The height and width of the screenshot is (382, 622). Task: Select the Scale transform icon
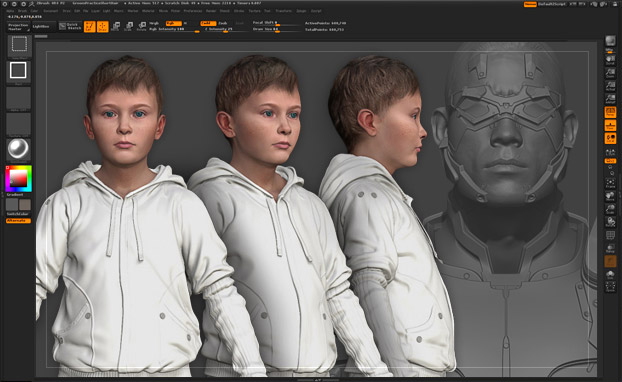tap(129, 27)
